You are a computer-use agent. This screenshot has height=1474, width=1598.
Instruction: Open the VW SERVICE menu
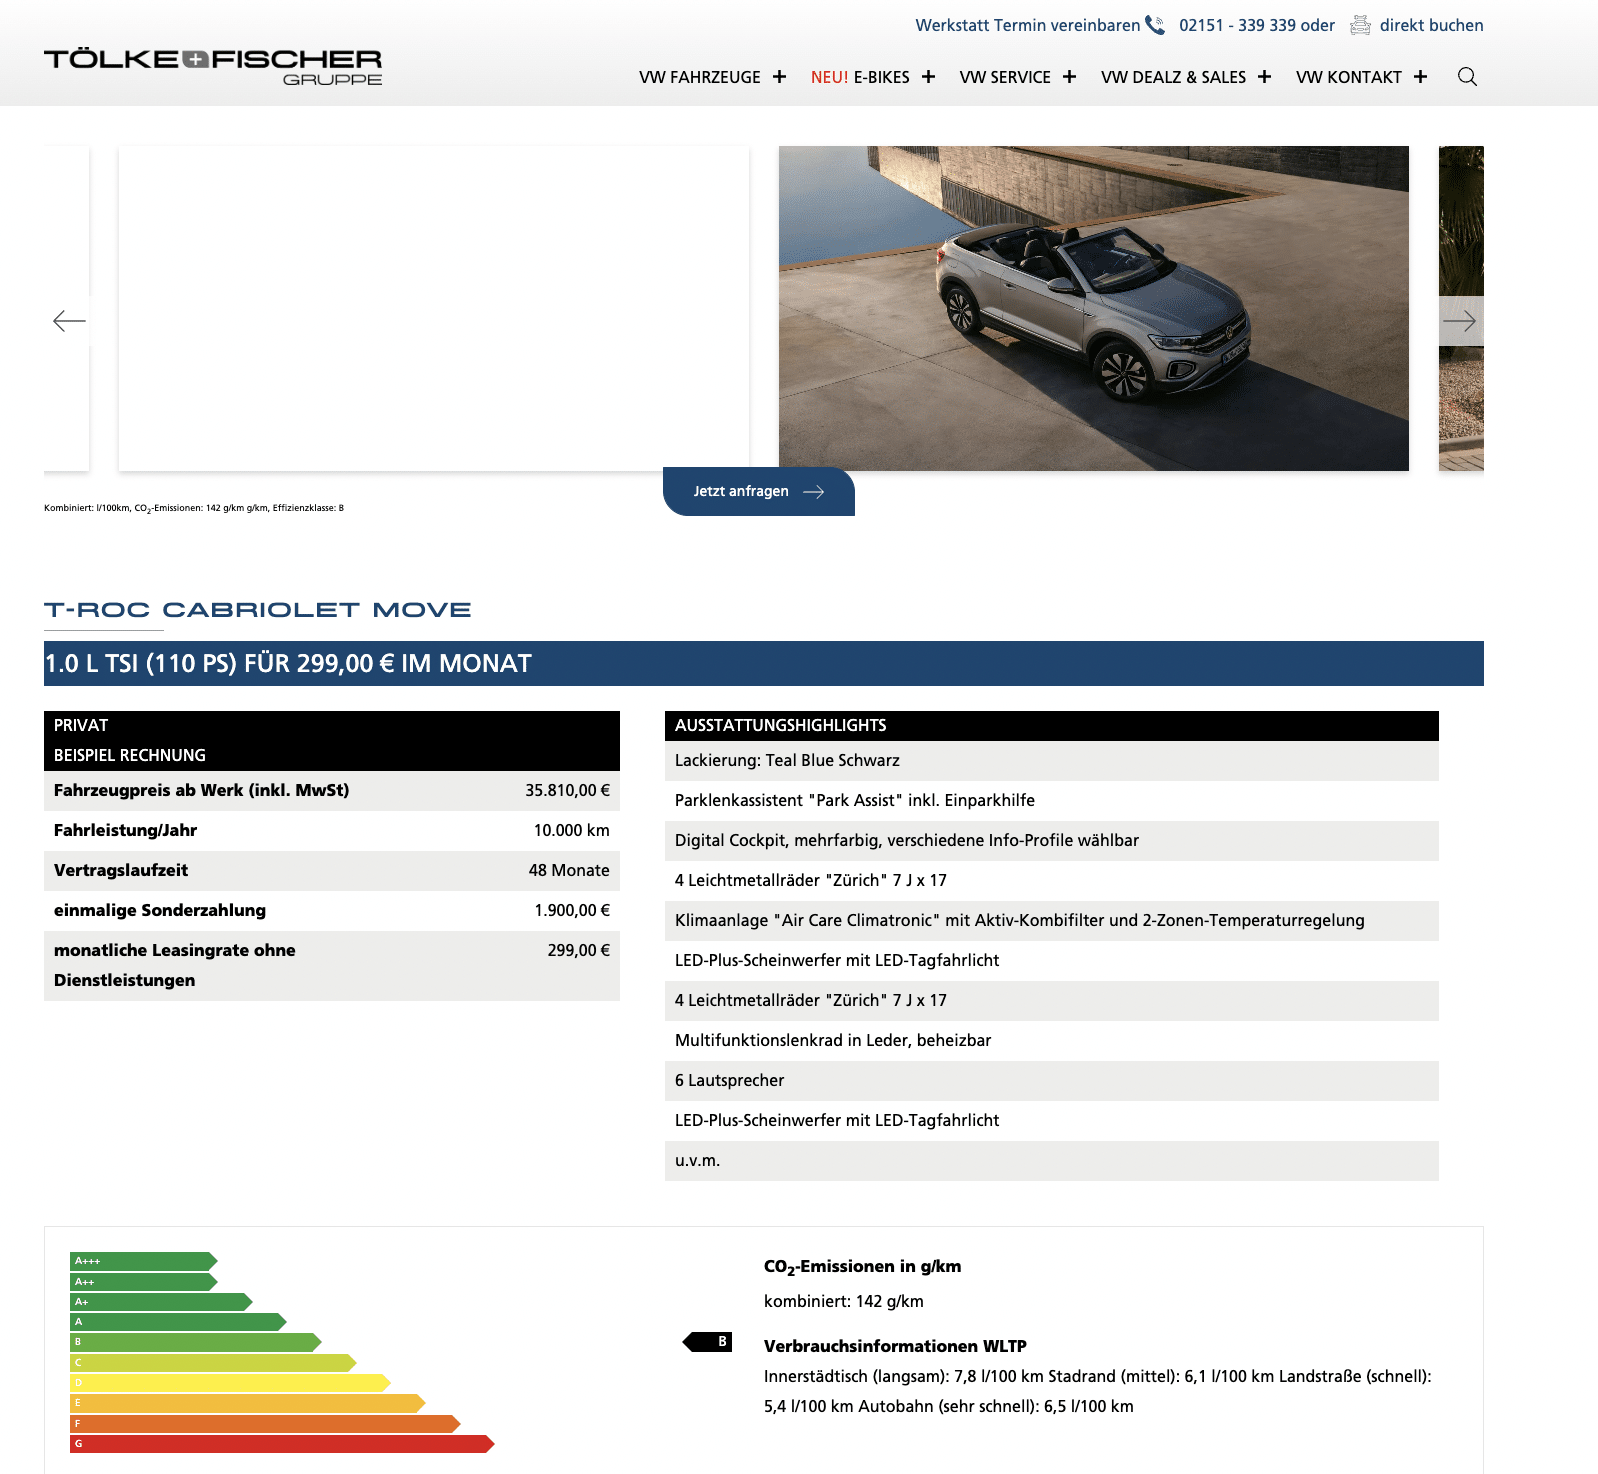tap(1005, 77)
